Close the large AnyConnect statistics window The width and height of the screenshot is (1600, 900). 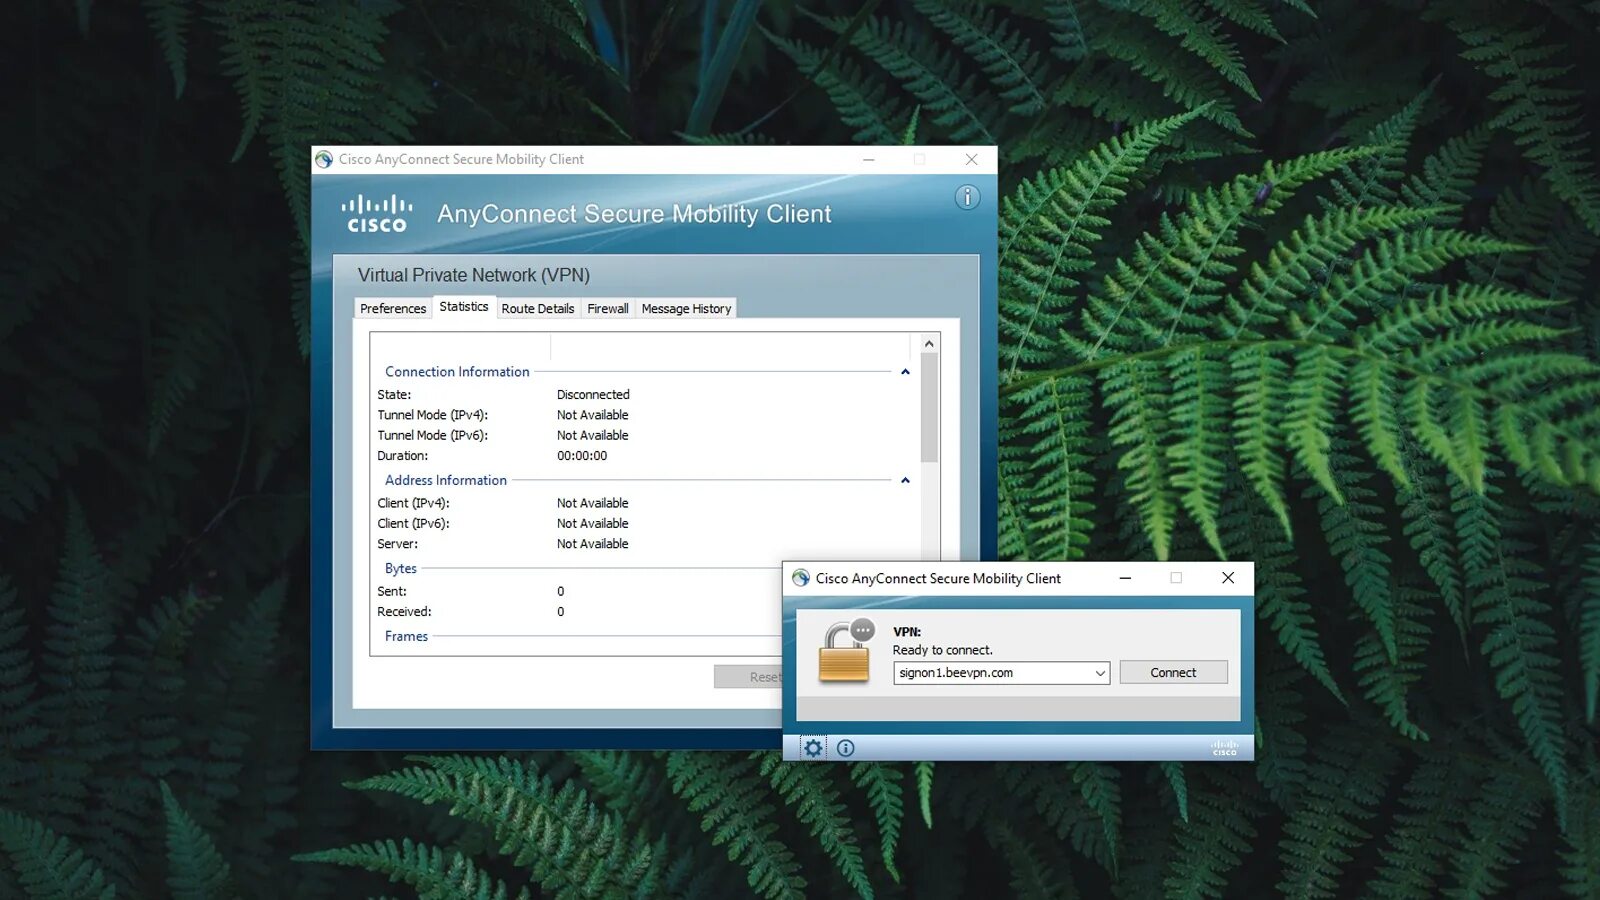(971, 159)
